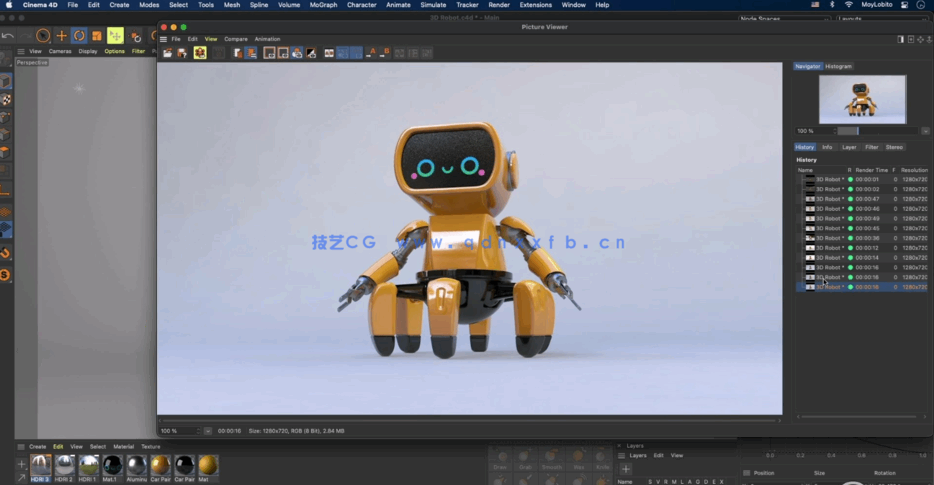This screenshot has height=485, width=934.
Task: Click Scale tool orange square icon
Action: [96, 36]
